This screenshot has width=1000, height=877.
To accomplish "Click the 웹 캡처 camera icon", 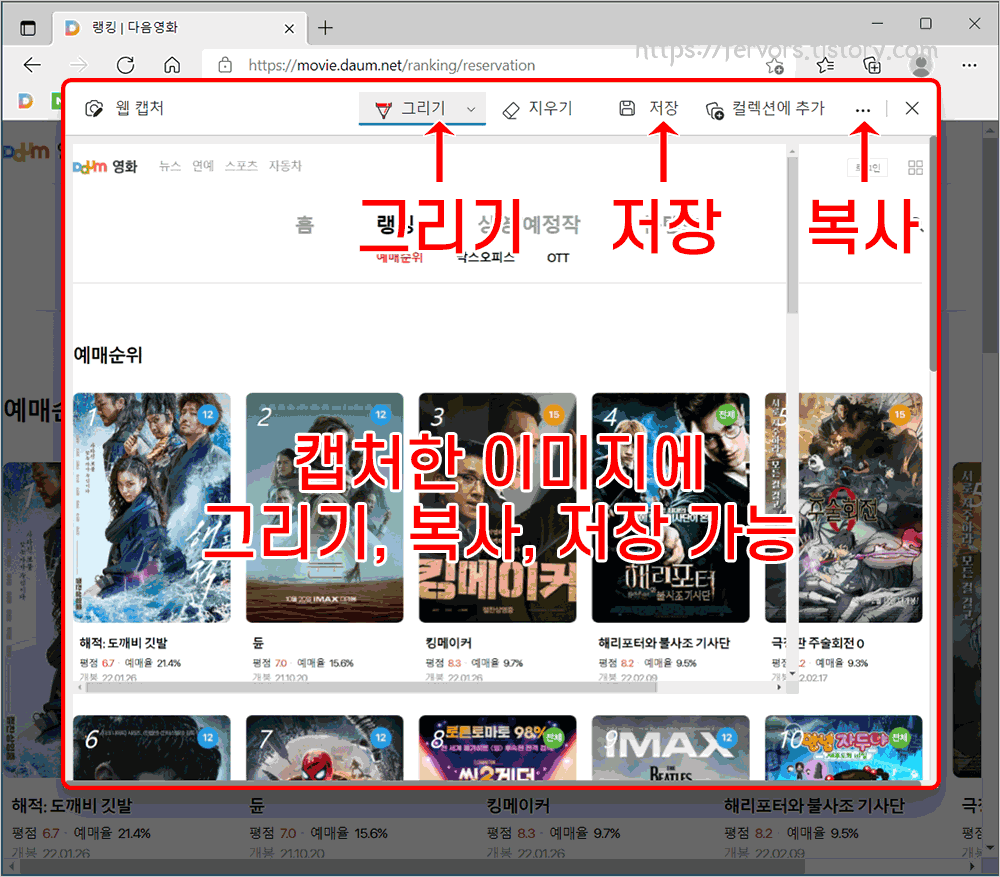I will [x=94, y=108].
